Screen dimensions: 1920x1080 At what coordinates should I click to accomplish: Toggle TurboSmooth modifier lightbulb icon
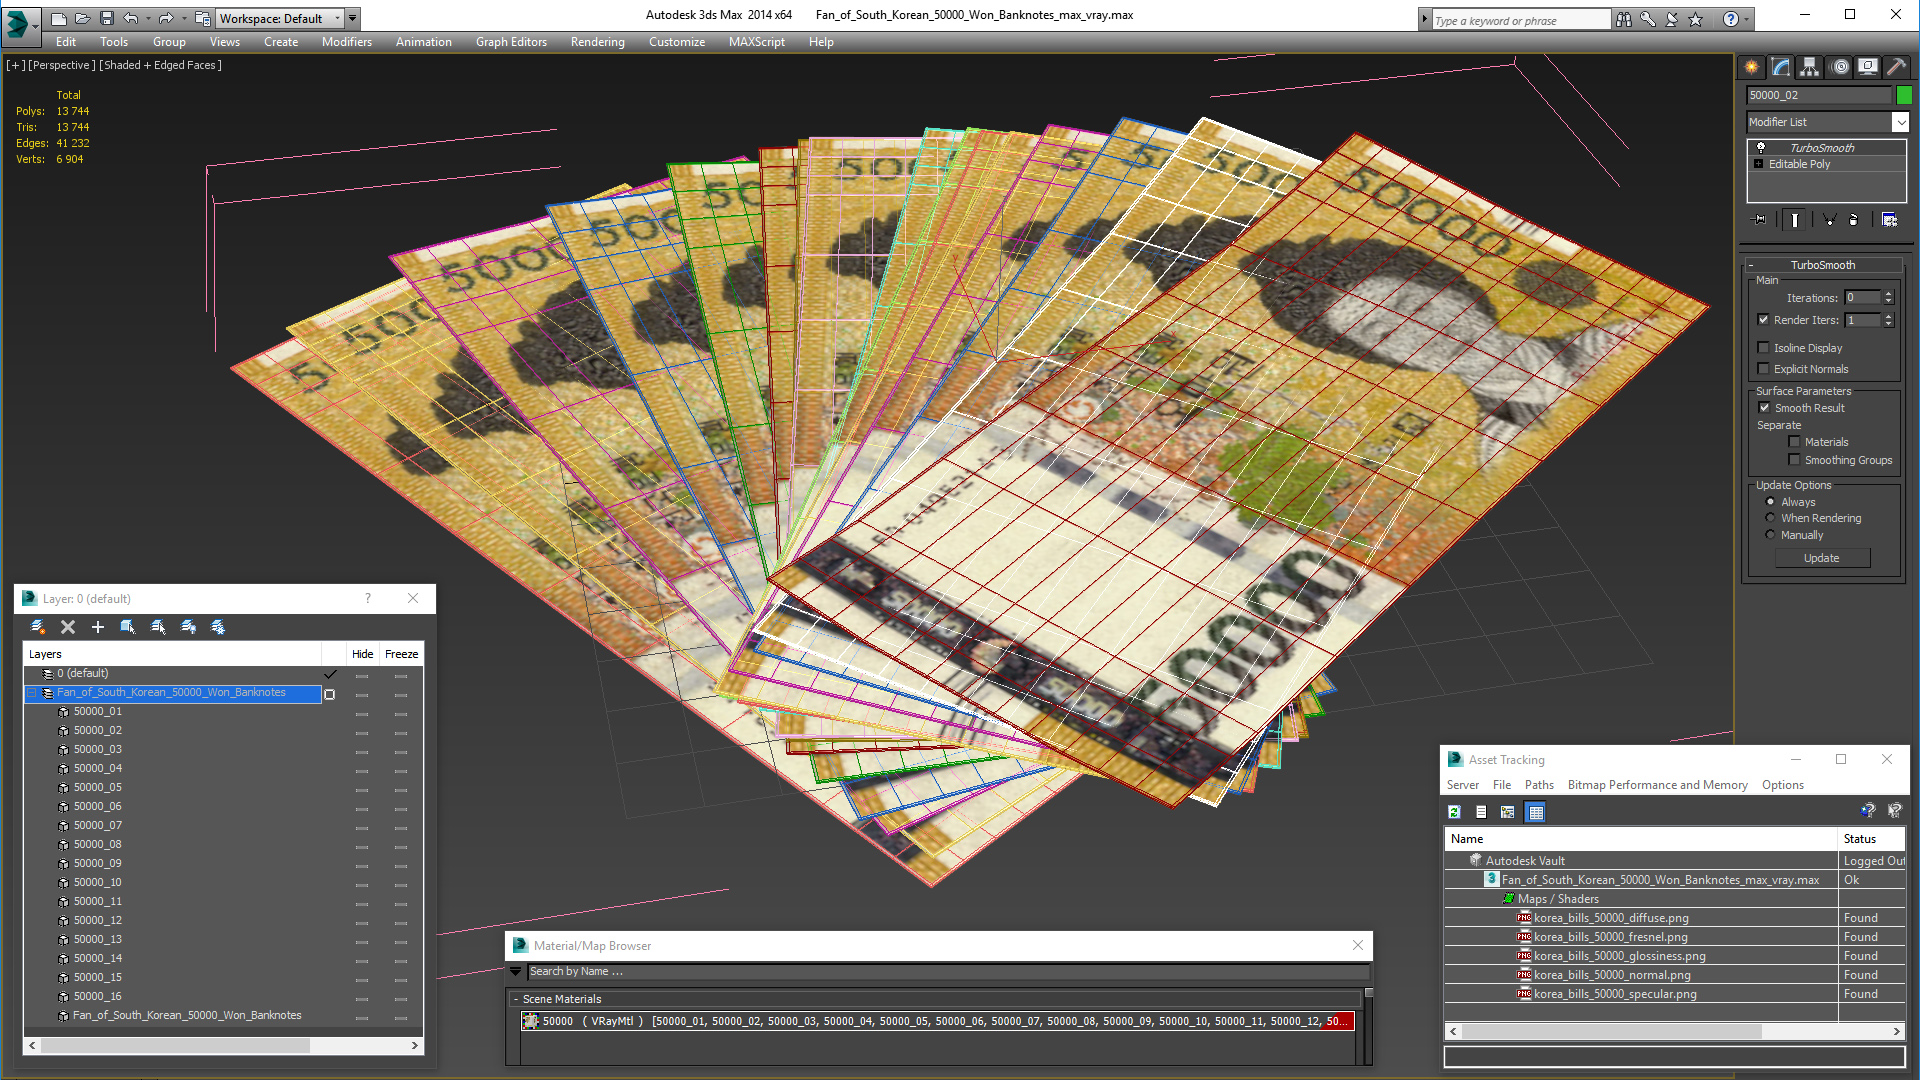1761,148
